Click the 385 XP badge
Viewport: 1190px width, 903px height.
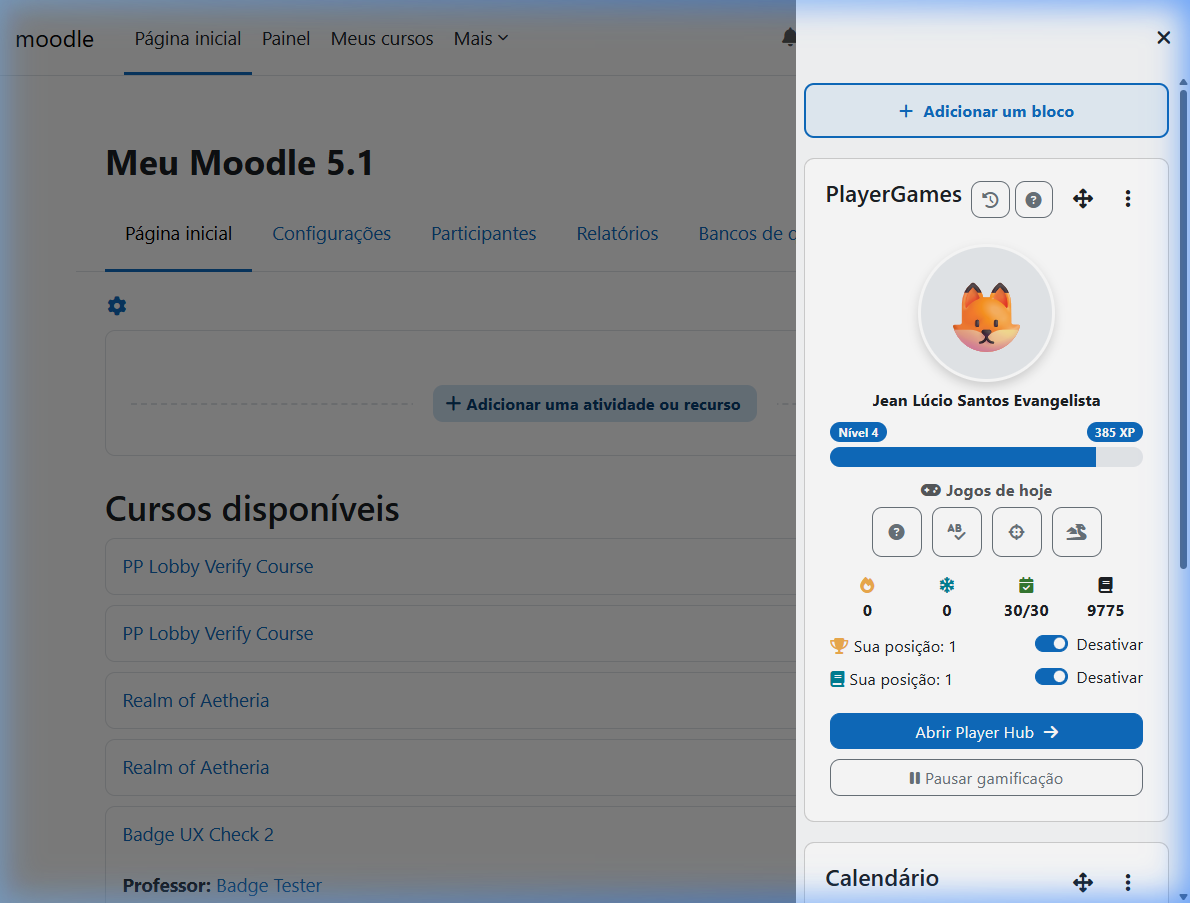(x=1114, y=433)
